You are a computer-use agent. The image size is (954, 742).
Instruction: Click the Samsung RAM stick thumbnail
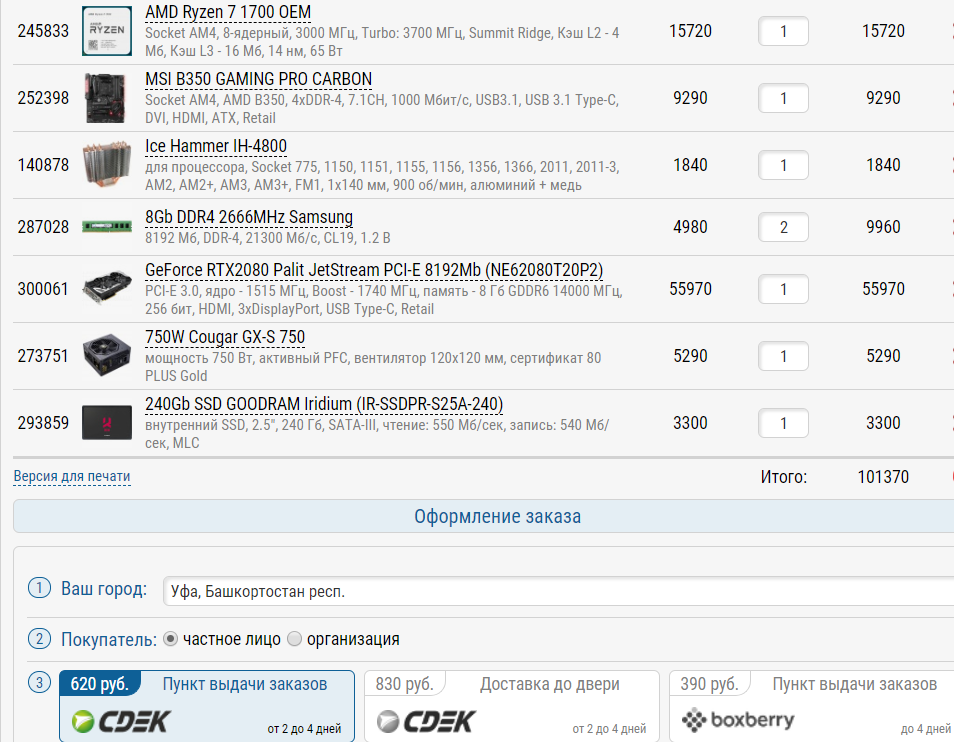107,227
